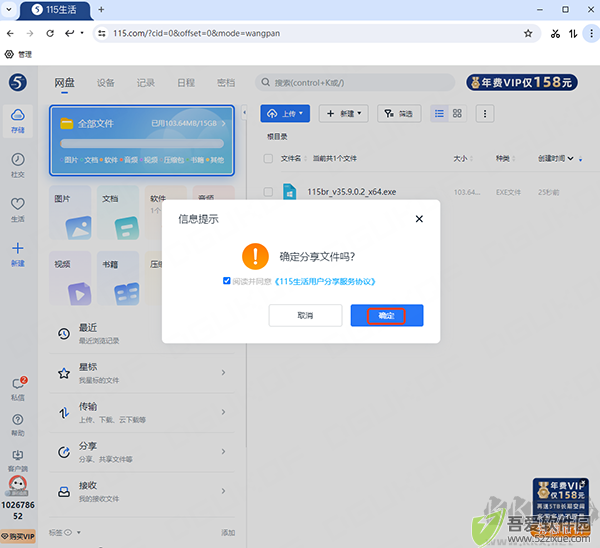This screenshot has height=548, width=600.
Task: Open file 115br_v35.9.0.2_x64.exe
Action: click(352, 192)
